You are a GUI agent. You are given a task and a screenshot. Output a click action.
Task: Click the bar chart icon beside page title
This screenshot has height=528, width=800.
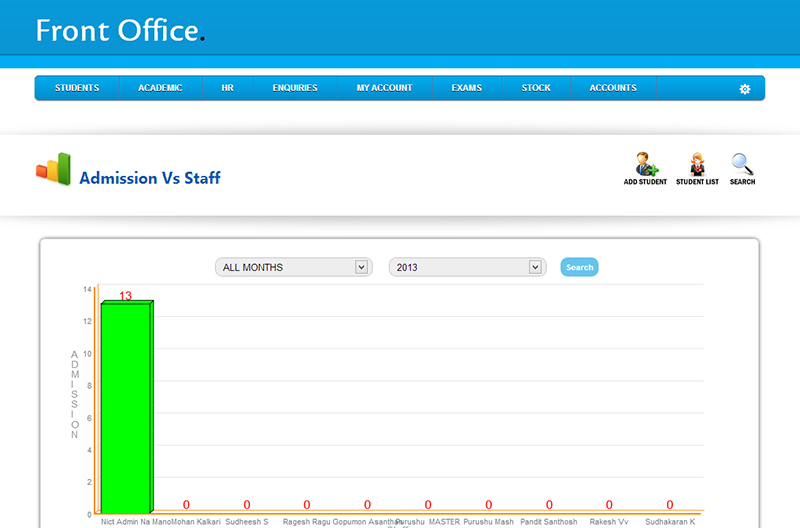(54, 169)
